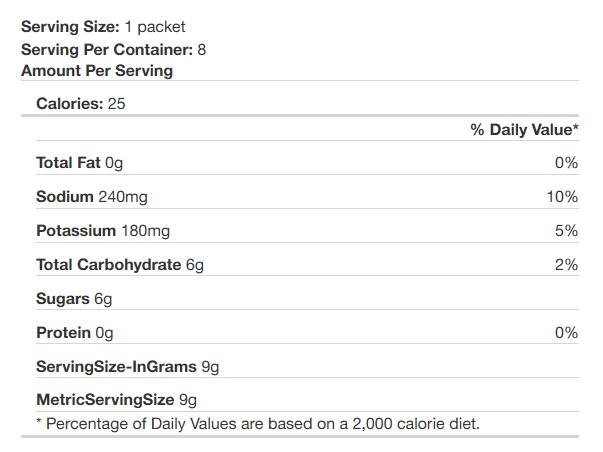This screenshot has width=603, height=452.
Task: Select the Potassium 180mg label
Action: tap(103, 231)
